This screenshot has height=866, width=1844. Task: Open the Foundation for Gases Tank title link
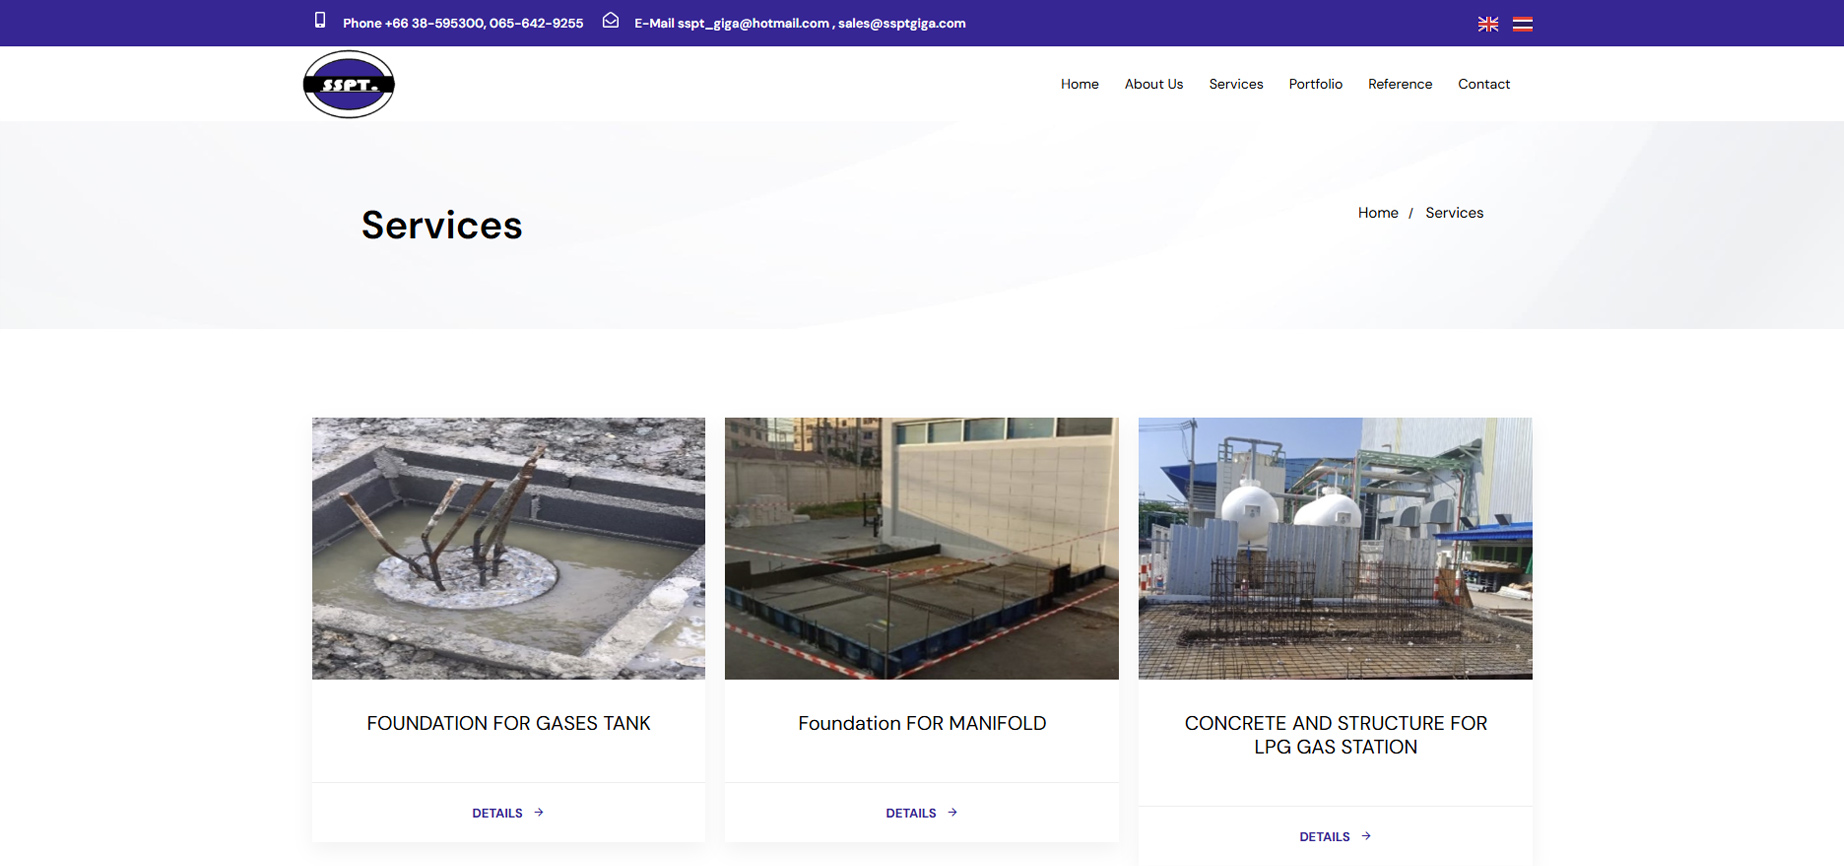(508, 723)
